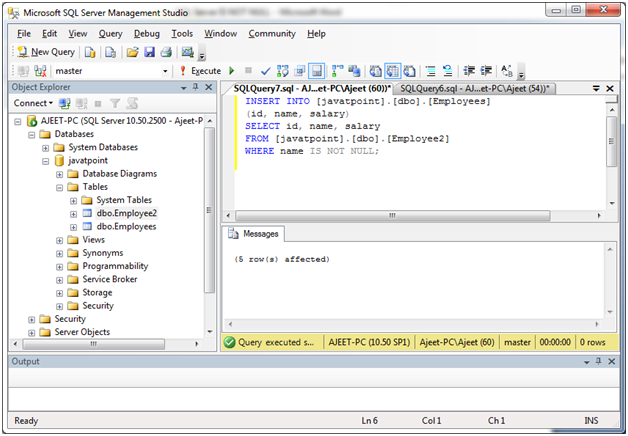628x436 pixels.
Task: Click the Comment out selected lines icon
Action: pos(431,71)
